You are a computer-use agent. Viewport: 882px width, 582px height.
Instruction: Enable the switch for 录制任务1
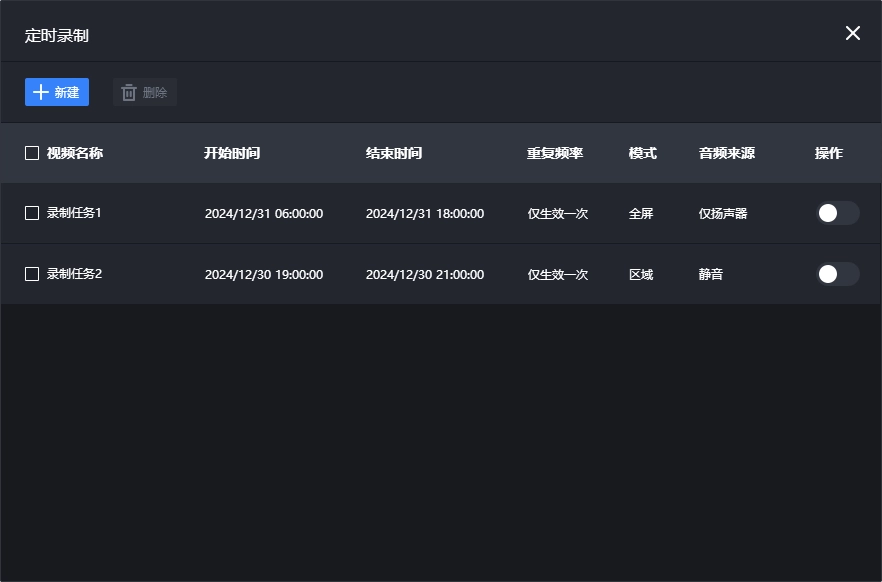(x=837, y=213)
